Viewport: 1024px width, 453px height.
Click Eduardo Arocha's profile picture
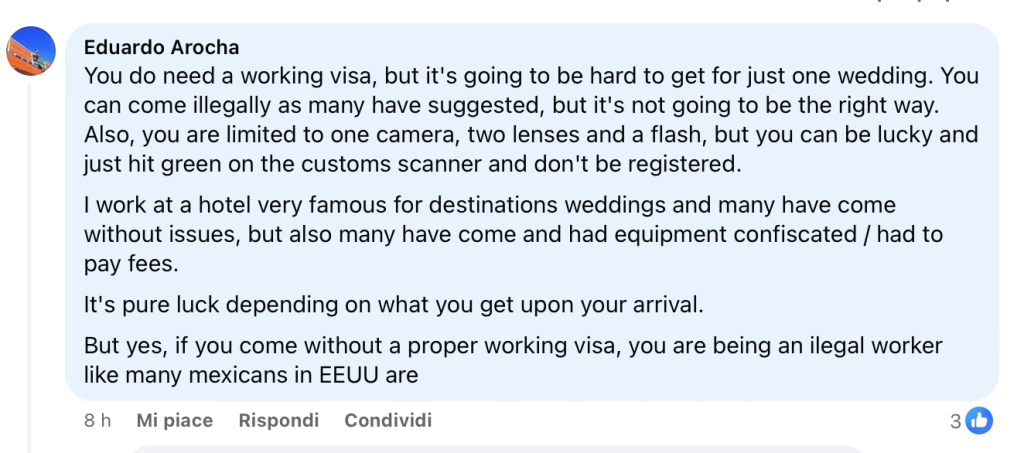coord(30,50)
